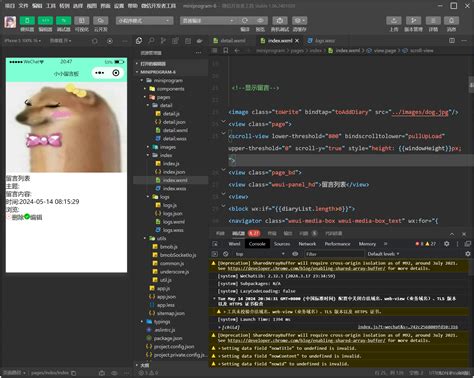This screenshot has width=474, height=378.
Task: Open the mini program mode dropdown
Action: click(144, 21)
